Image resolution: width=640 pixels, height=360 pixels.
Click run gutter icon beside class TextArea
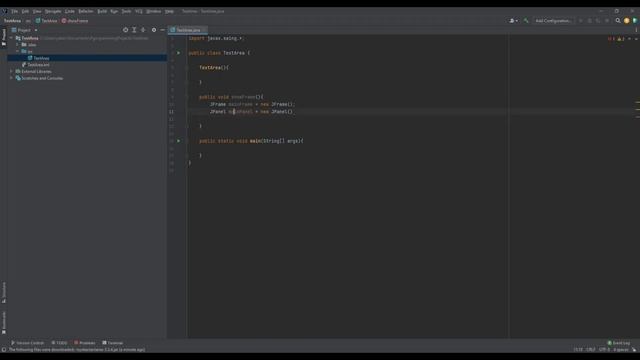click(x=178, y=53)
